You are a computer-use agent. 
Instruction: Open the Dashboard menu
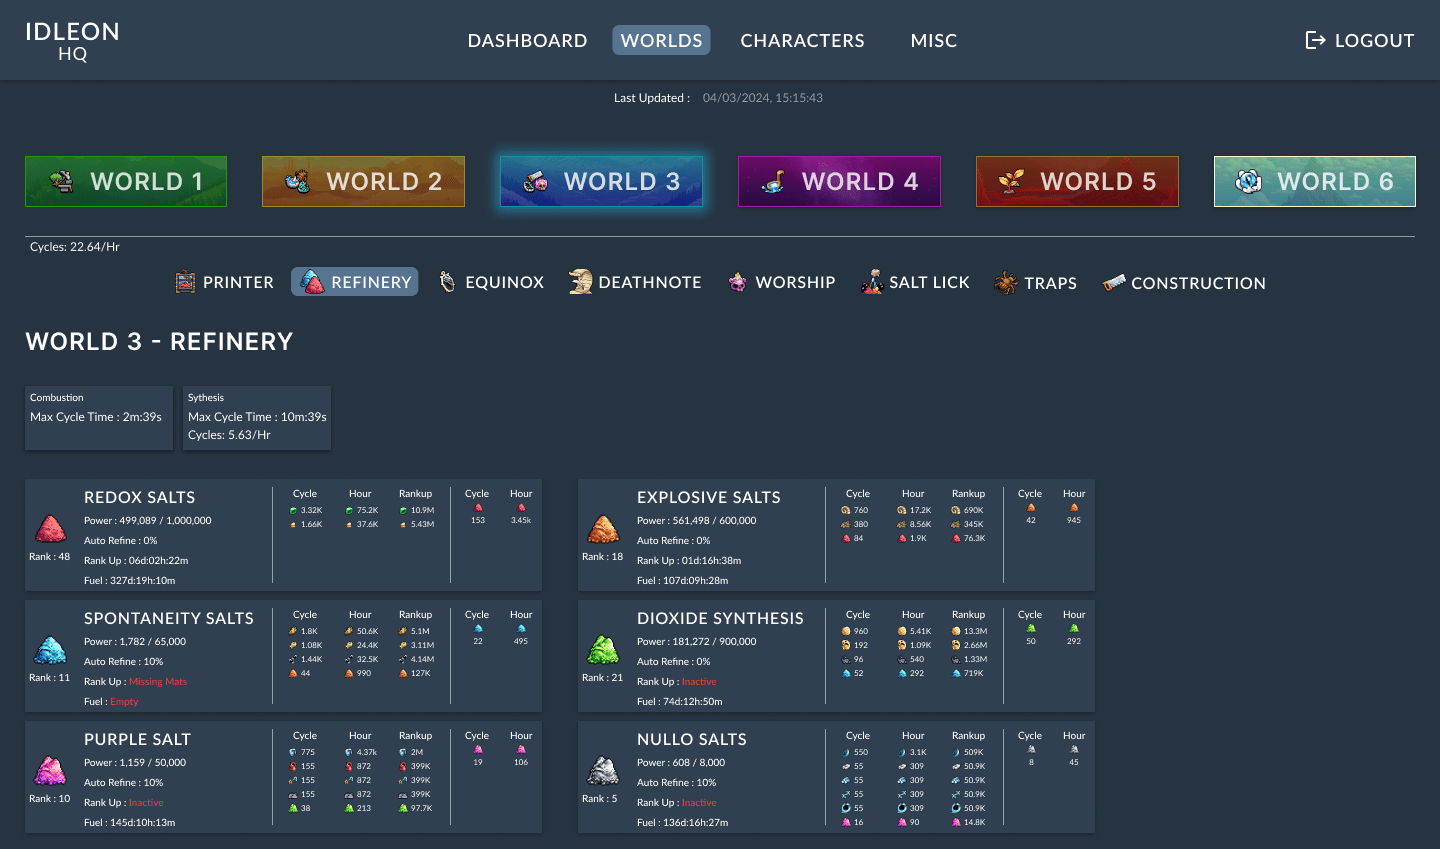pos(527,40)
